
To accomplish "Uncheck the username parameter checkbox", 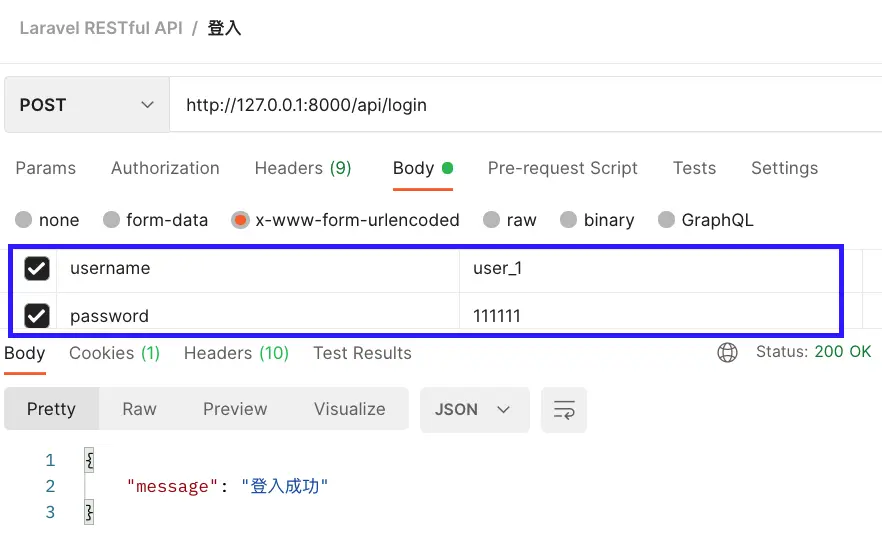I will 37,269.
